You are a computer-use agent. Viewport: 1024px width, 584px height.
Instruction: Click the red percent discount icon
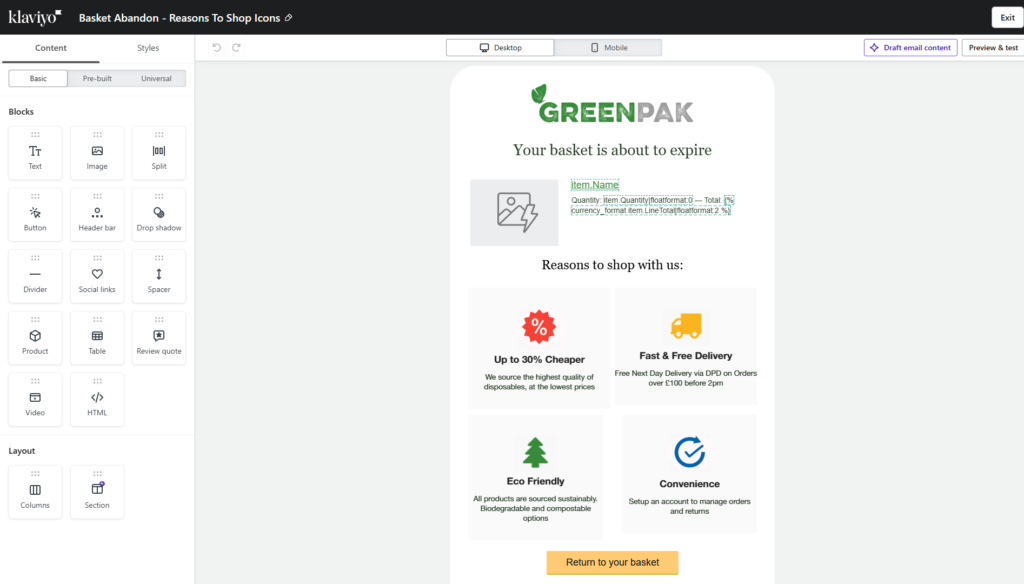coord(539,327)
